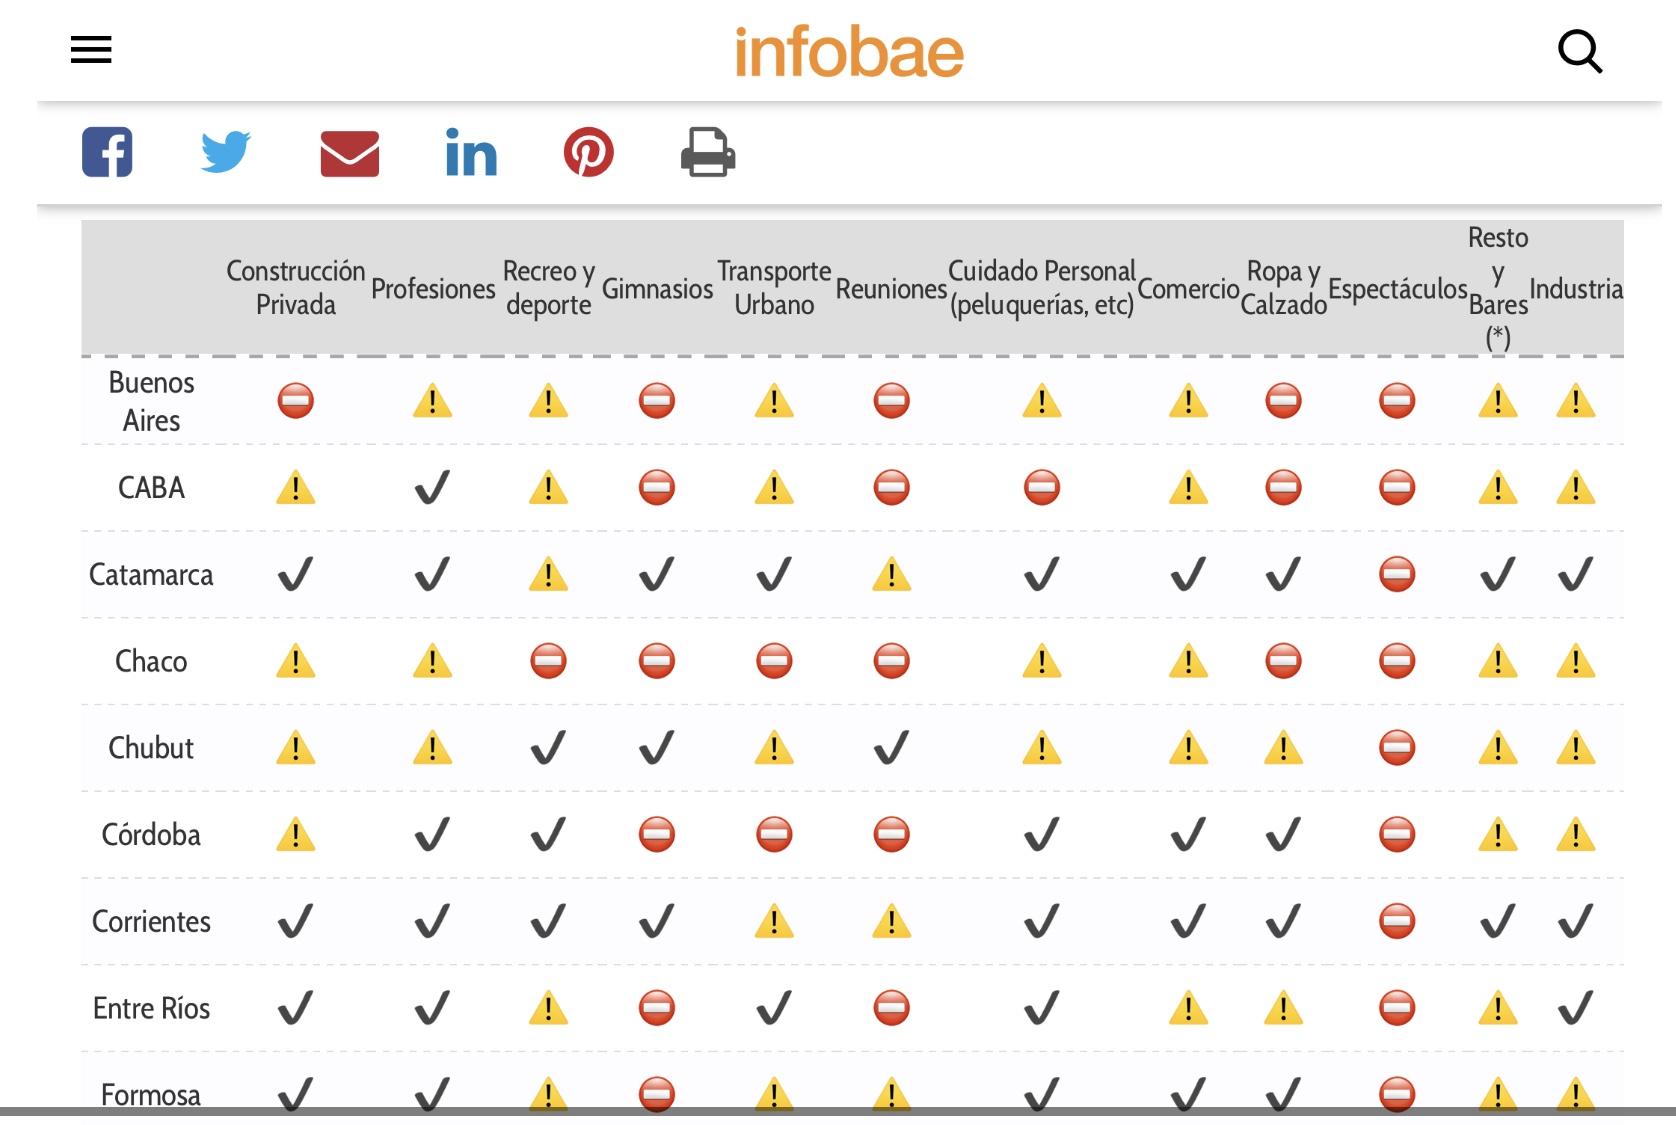Share the article on Facebook
This screenshot has height=1125, width=1676.
pyautogui.click(x=107, y=152)
